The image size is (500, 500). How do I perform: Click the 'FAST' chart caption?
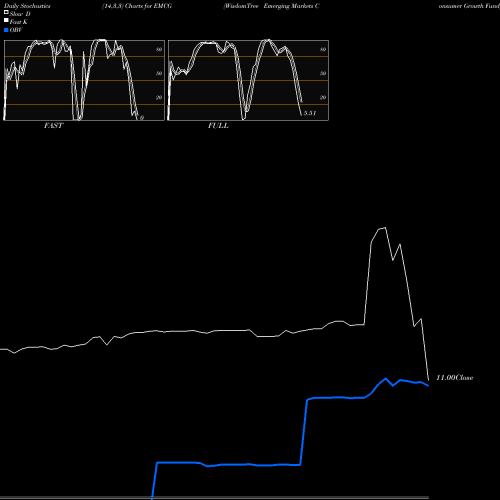(x=54, y=126)
